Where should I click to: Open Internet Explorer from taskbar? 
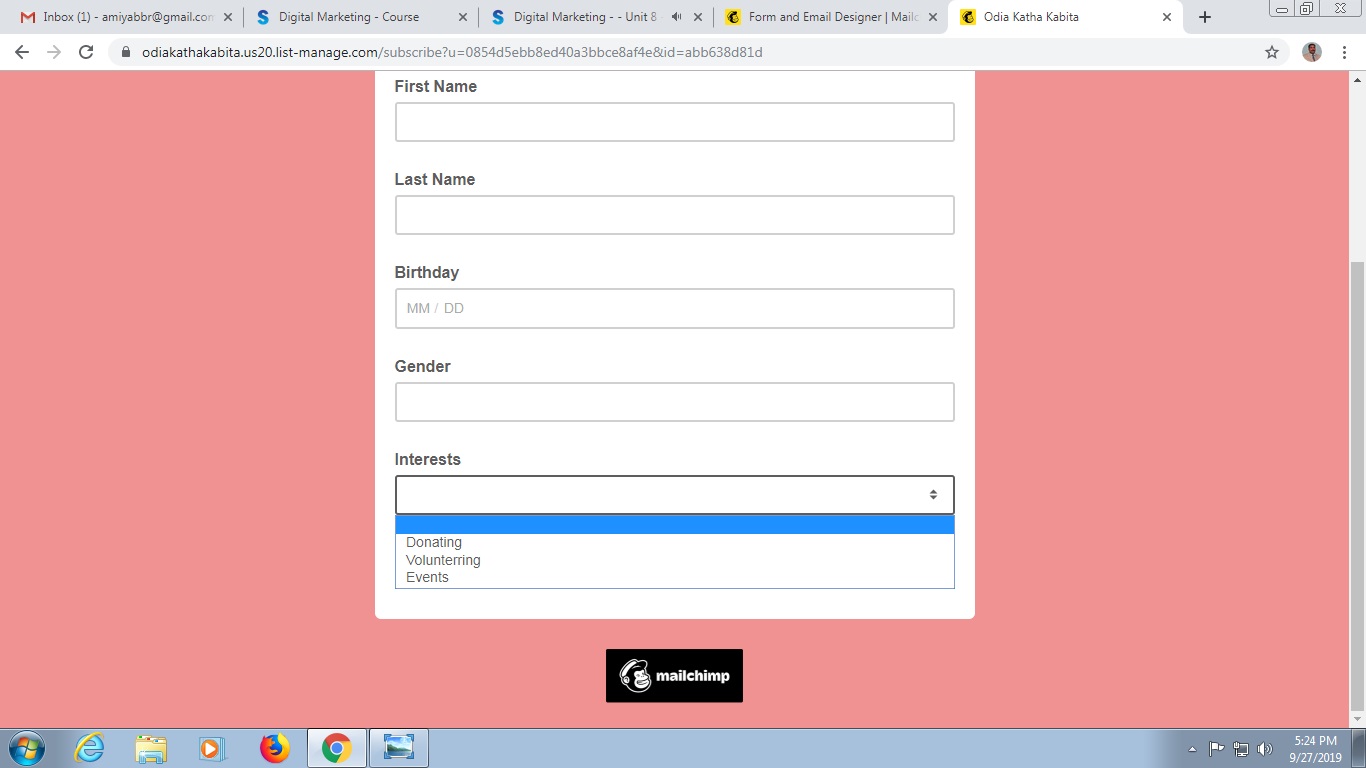coord(90,748)
